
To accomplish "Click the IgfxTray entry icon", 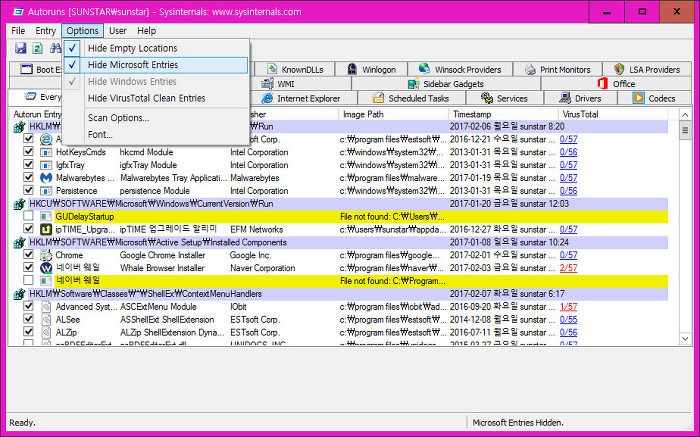I will point(46,165).
